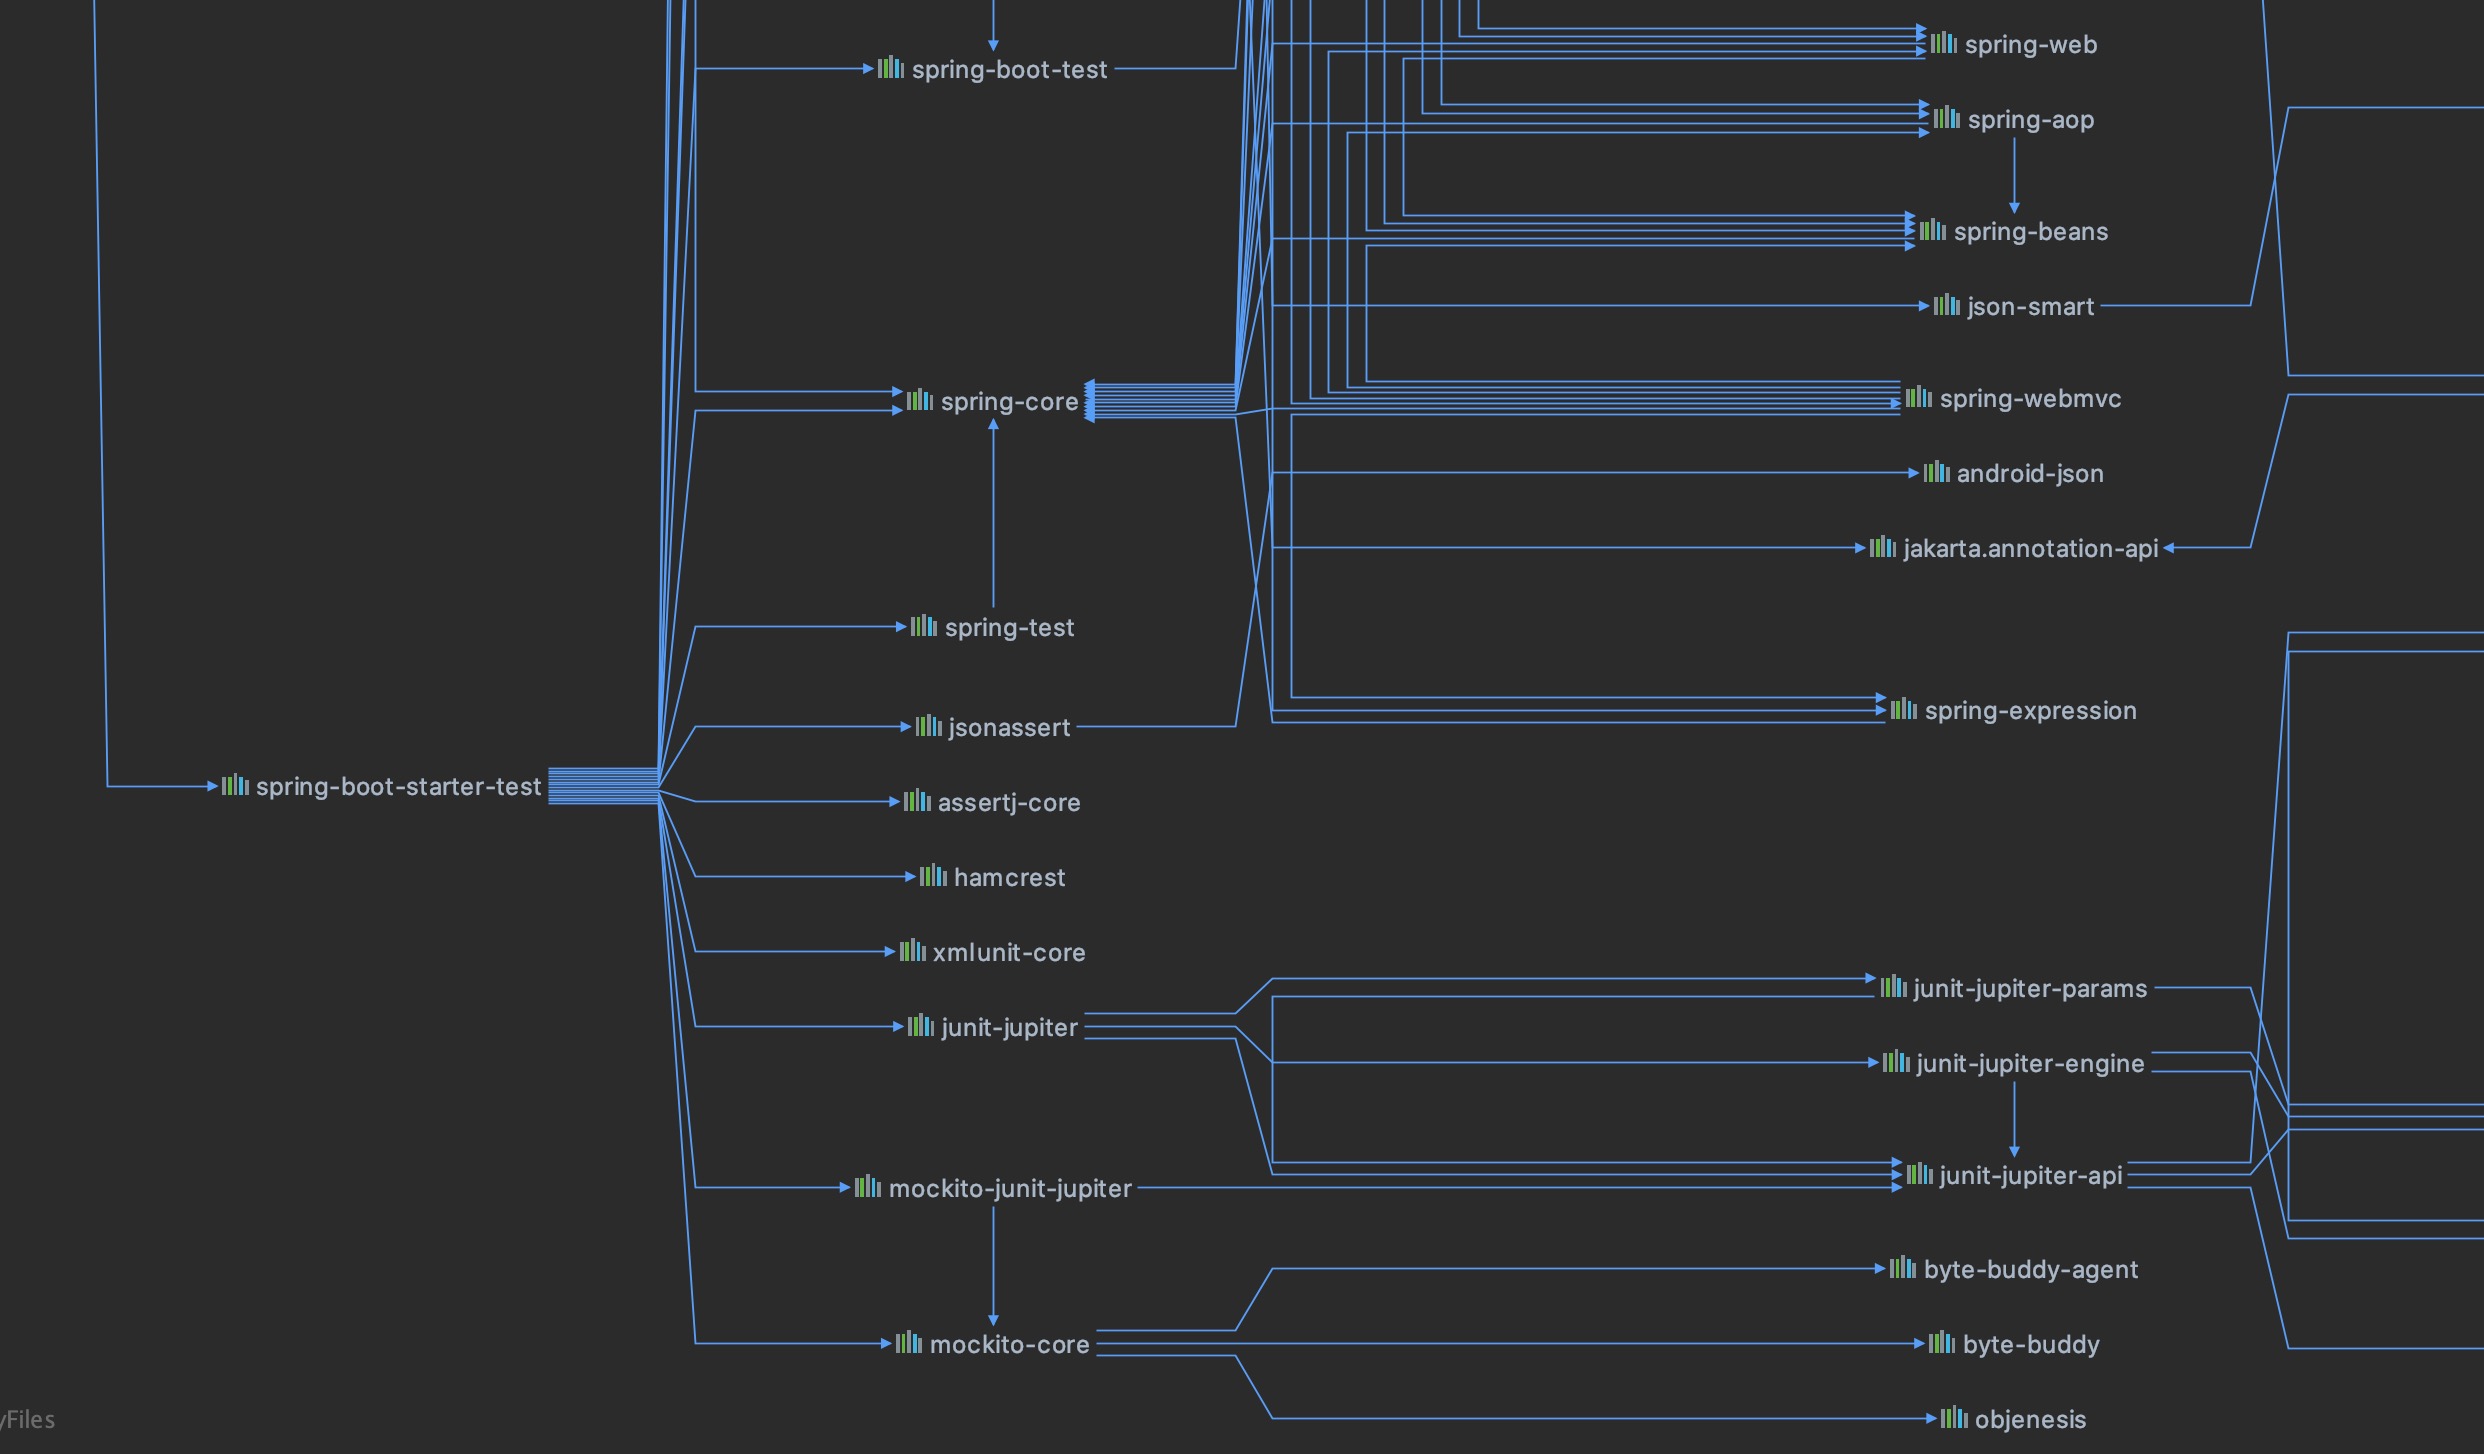Select the json-smart node label

tap(2030, 306)
